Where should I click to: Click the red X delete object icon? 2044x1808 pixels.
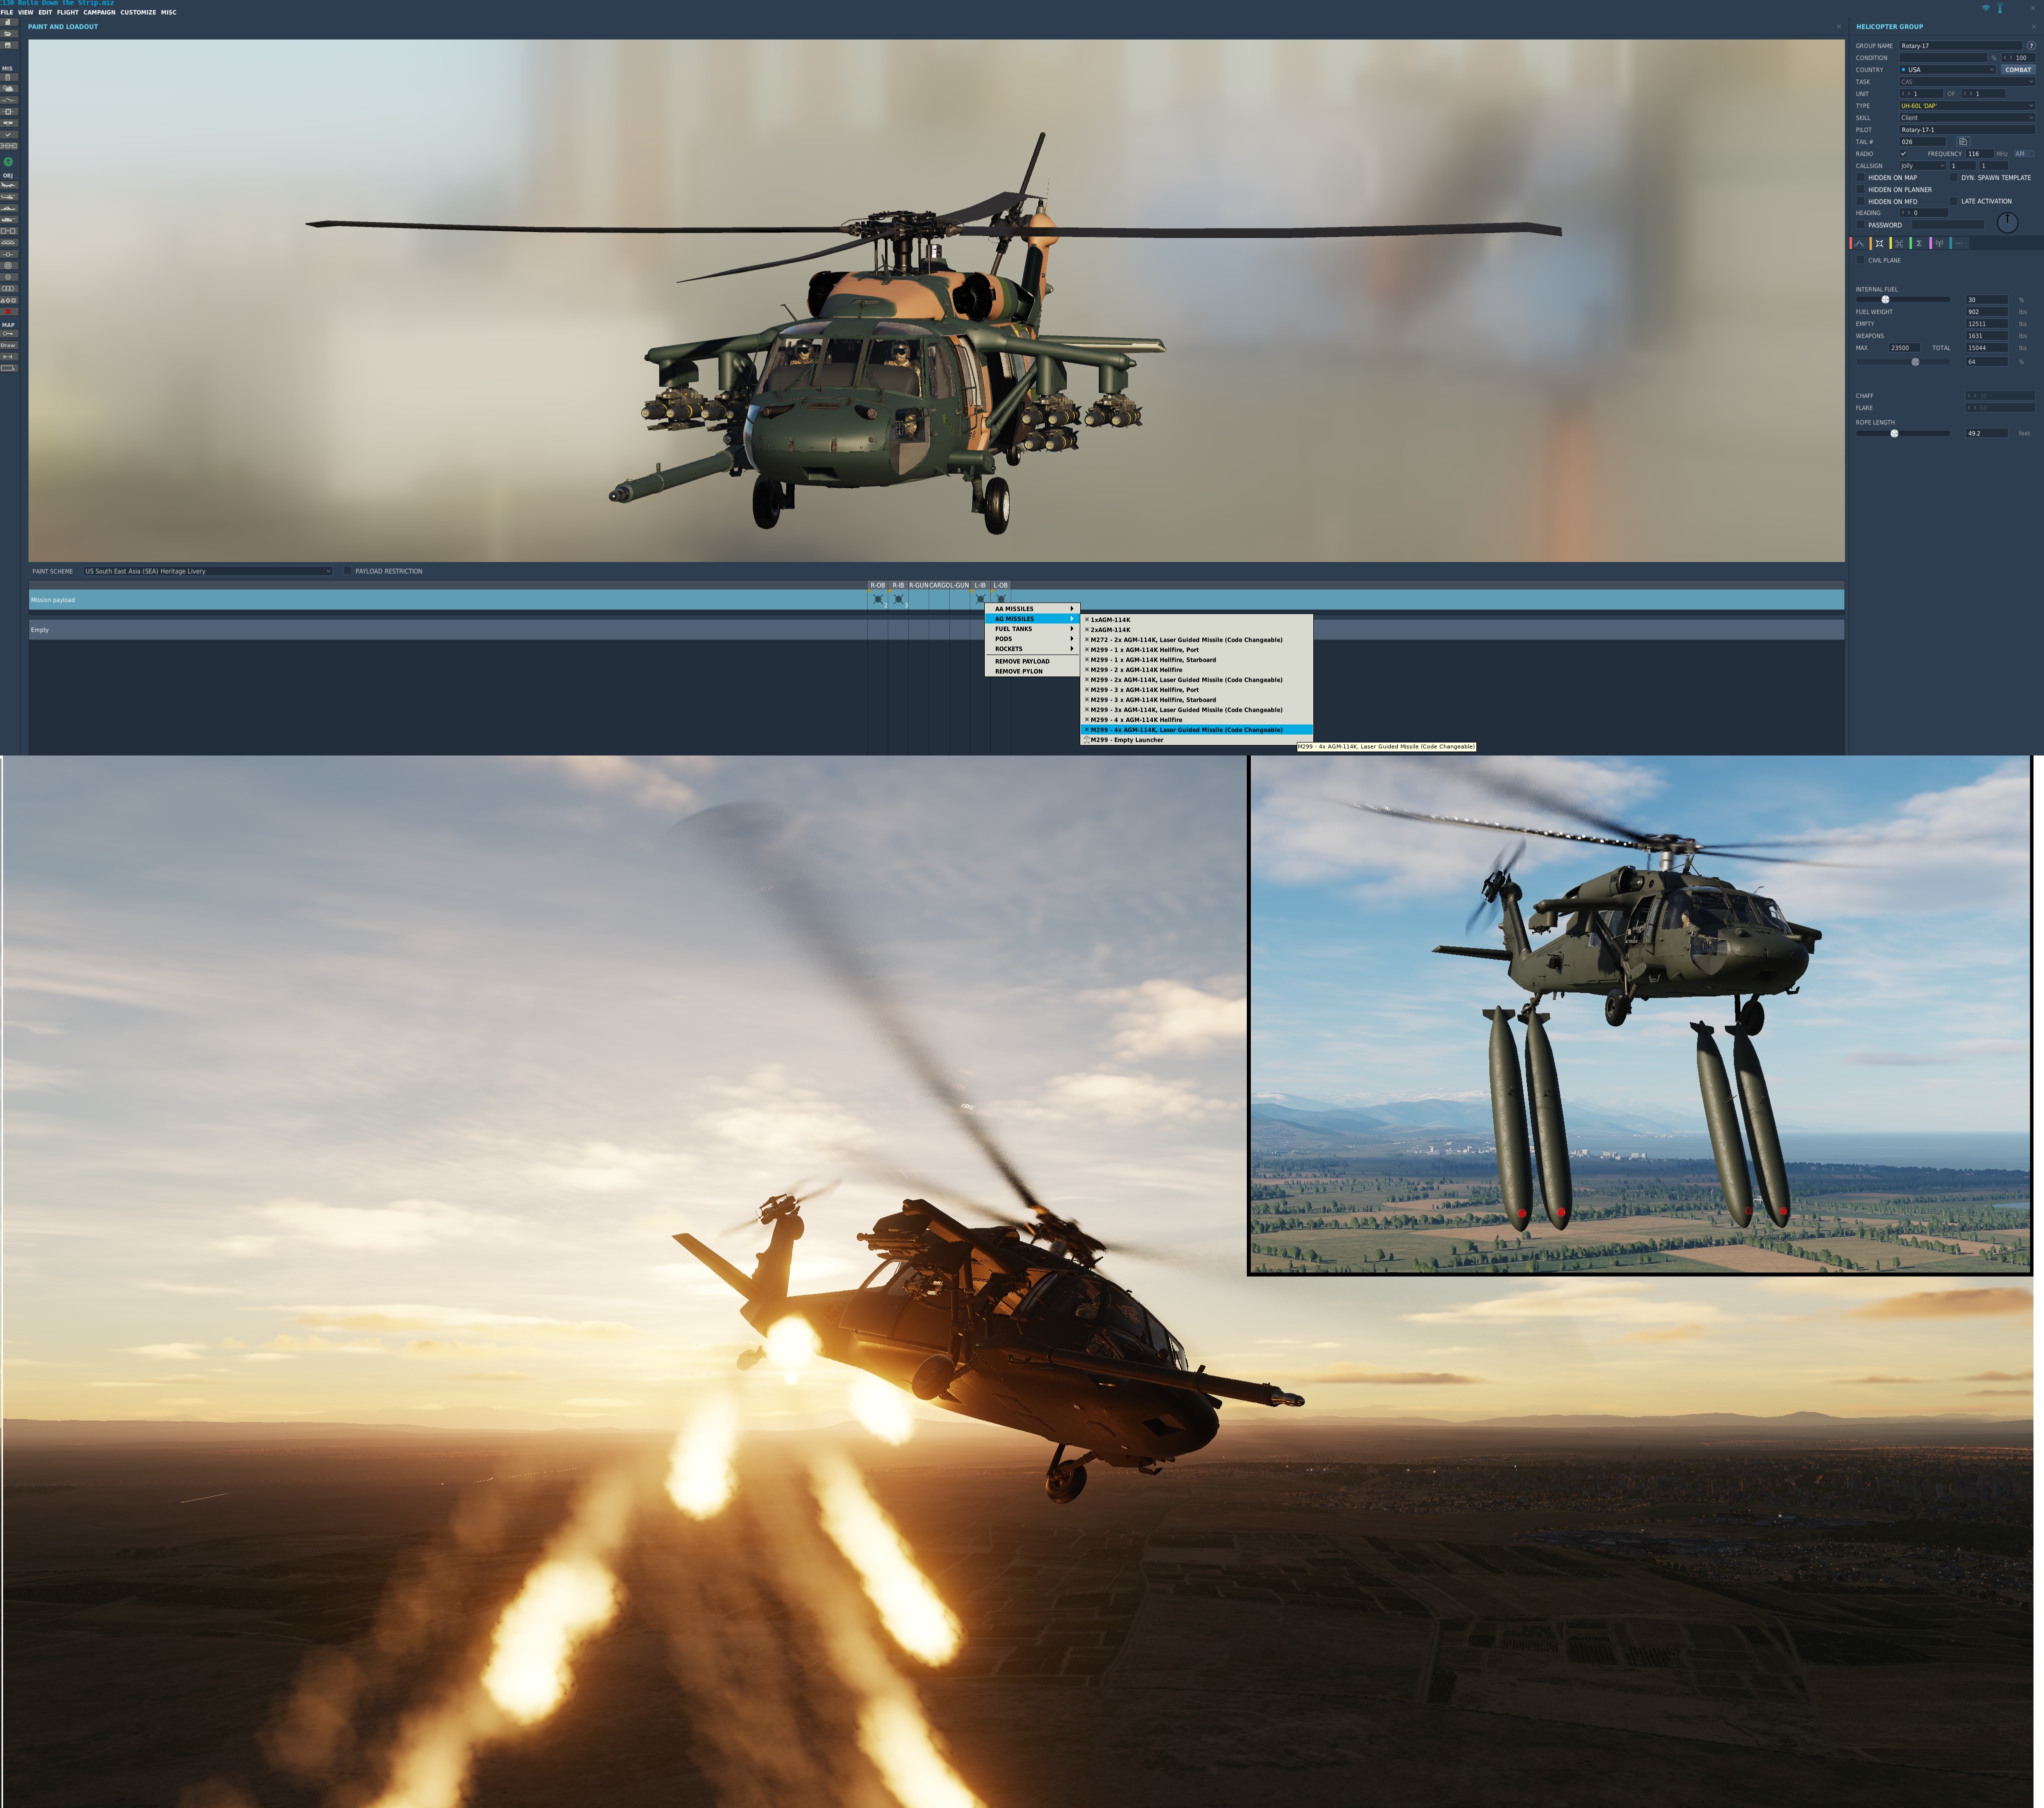8,311
